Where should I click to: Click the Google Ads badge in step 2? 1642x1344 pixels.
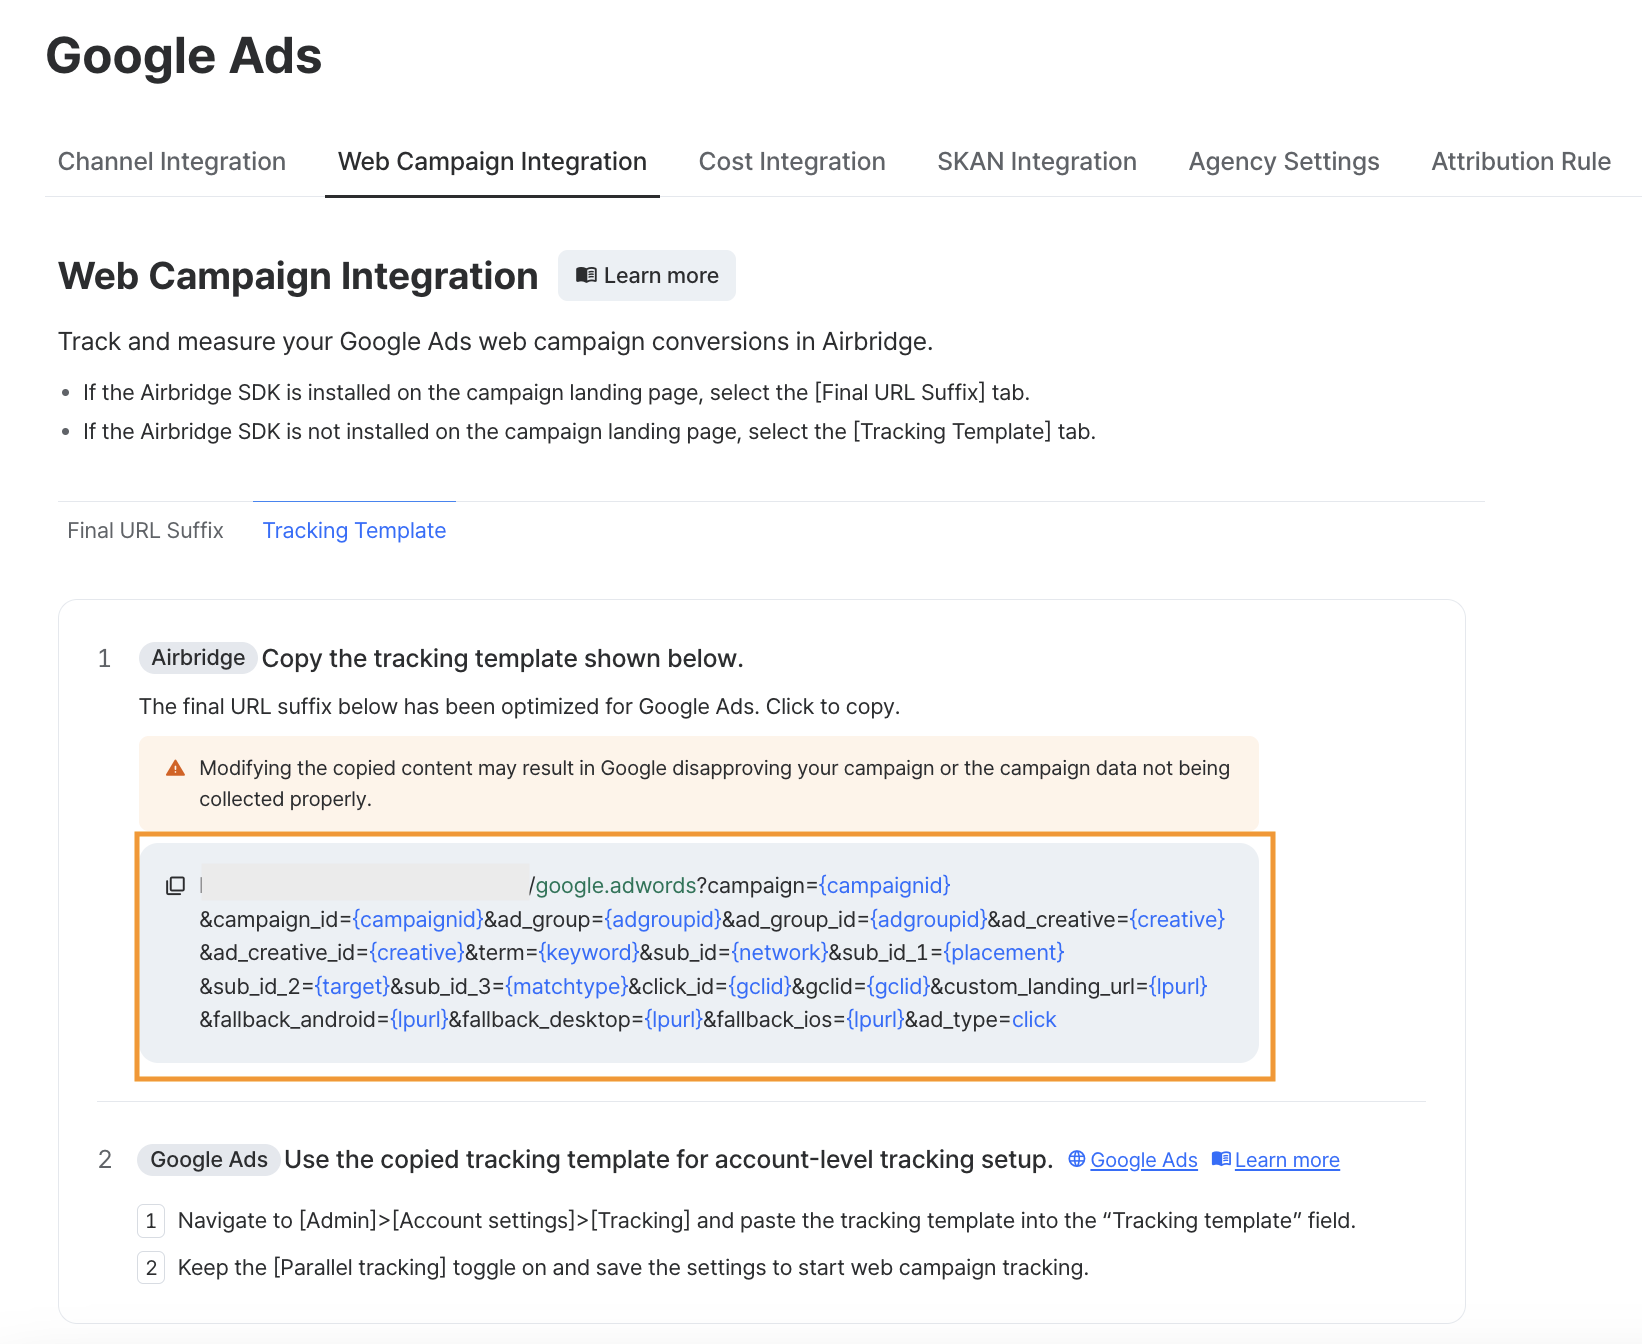pos(209,1160)
